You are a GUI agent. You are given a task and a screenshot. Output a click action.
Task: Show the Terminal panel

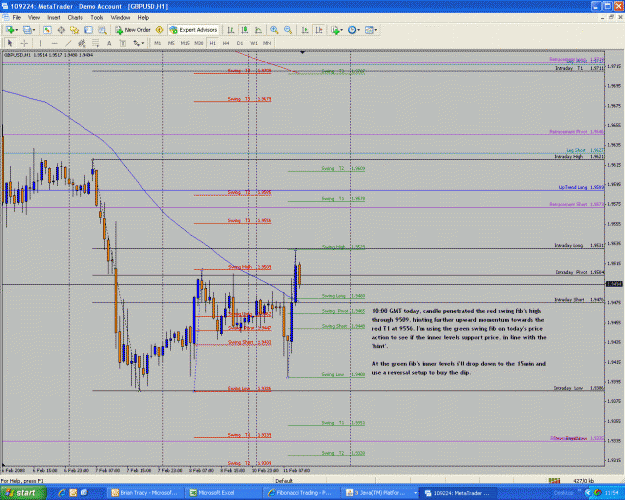pos(88,30)
